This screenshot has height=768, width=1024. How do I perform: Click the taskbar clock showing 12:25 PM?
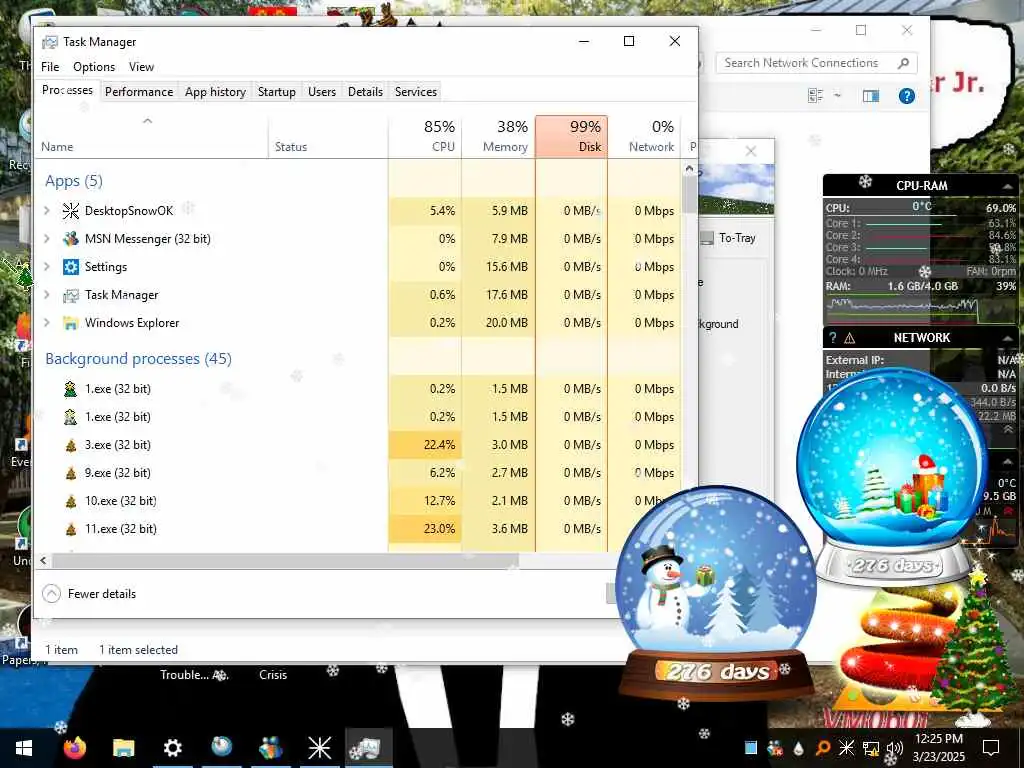(938, 748)
